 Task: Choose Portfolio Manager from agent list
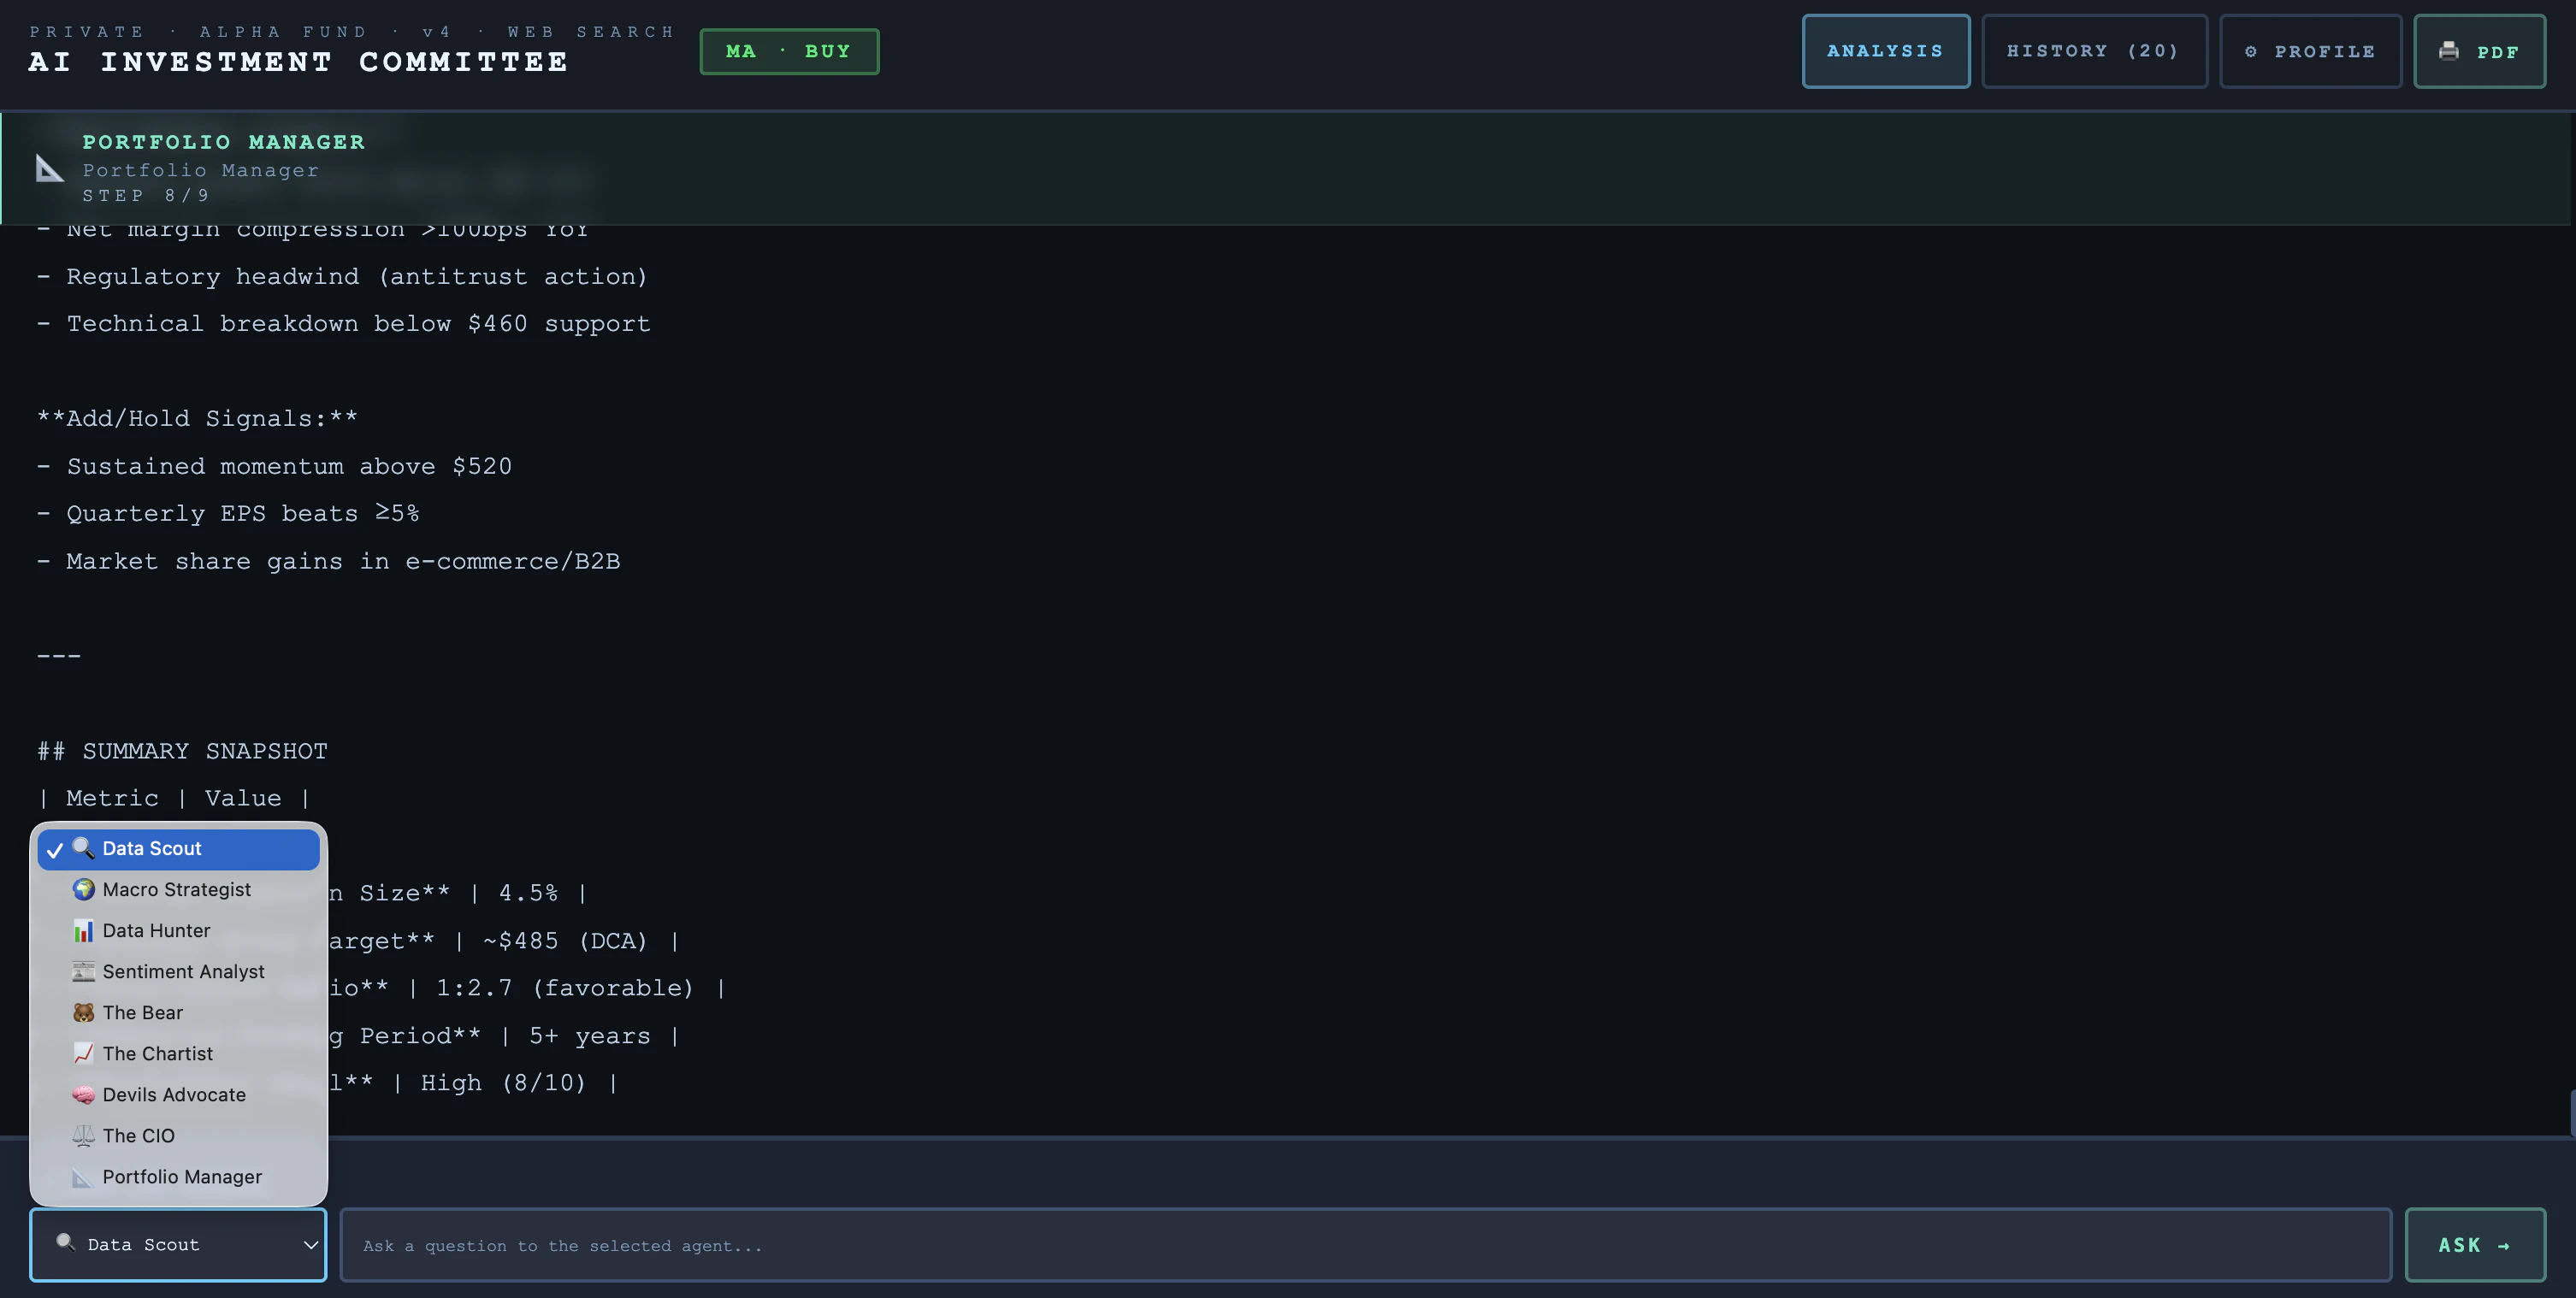coord(181,1177)
